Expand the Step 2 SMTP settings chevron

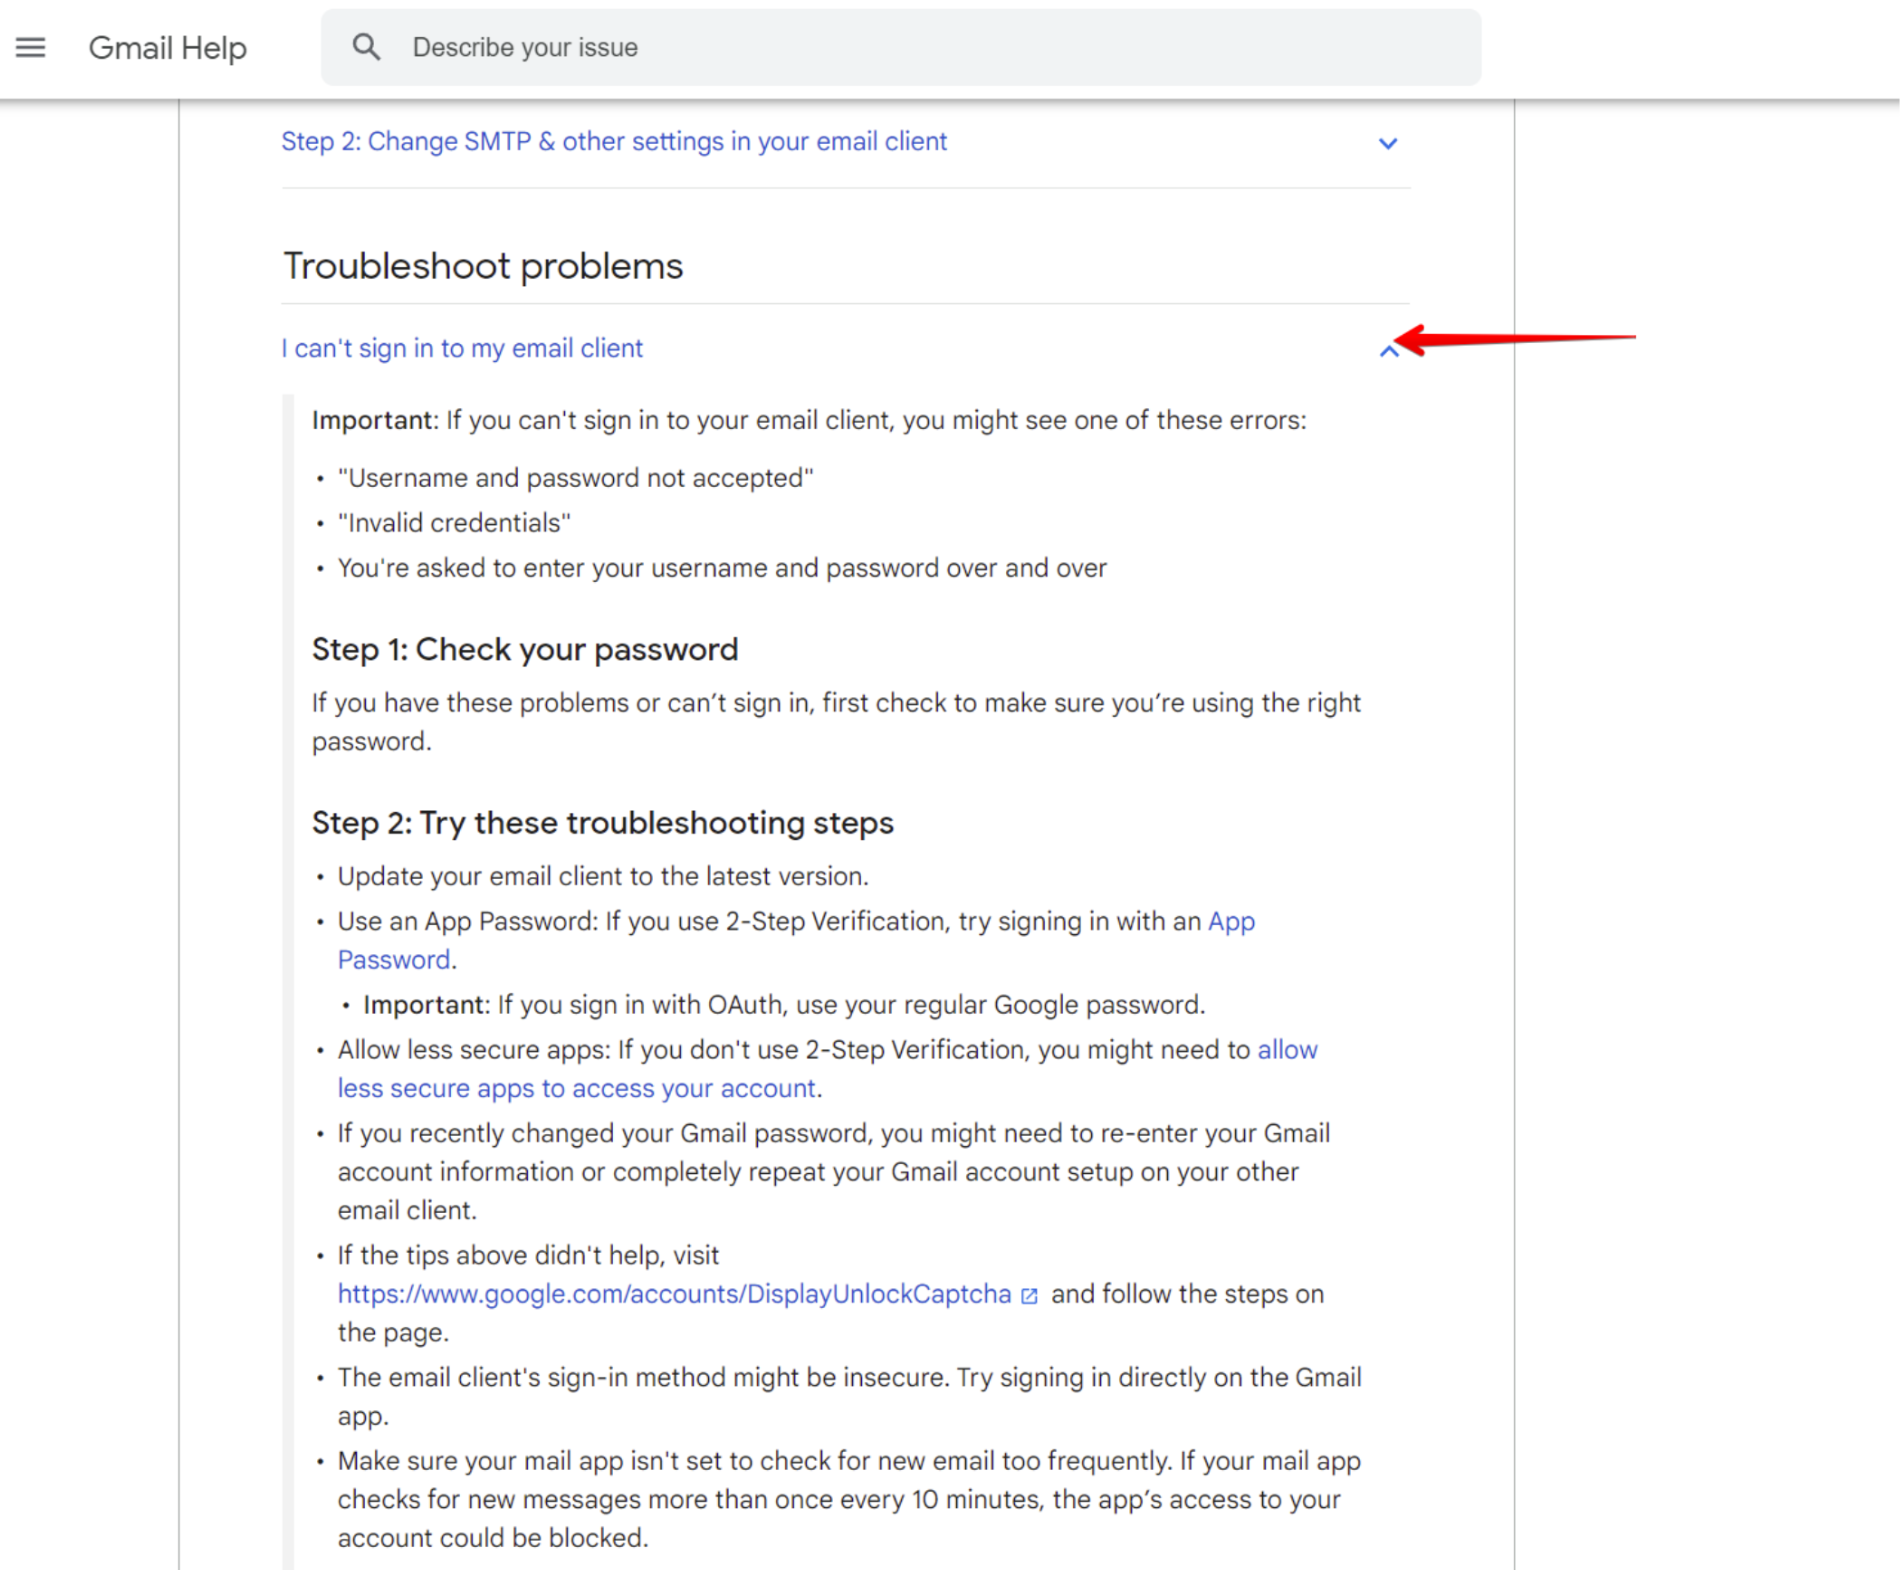(1387, 143)
